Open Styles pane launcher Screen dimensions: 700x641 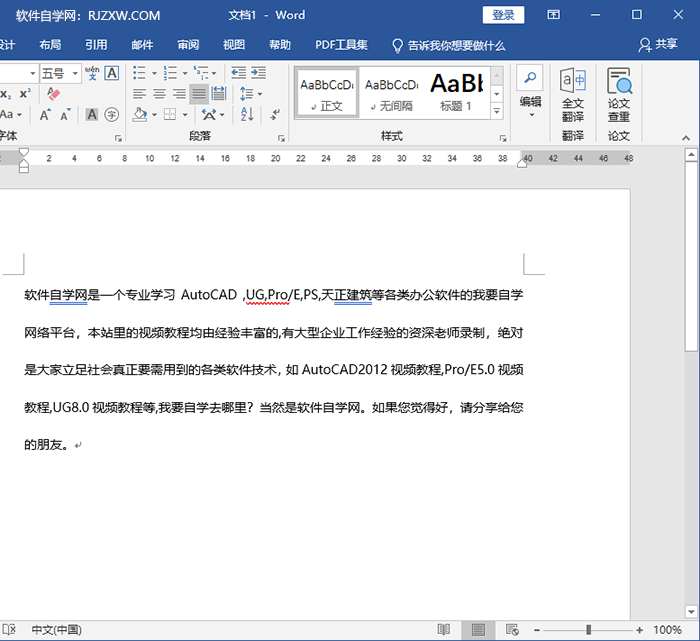click(x=503, y=138)
